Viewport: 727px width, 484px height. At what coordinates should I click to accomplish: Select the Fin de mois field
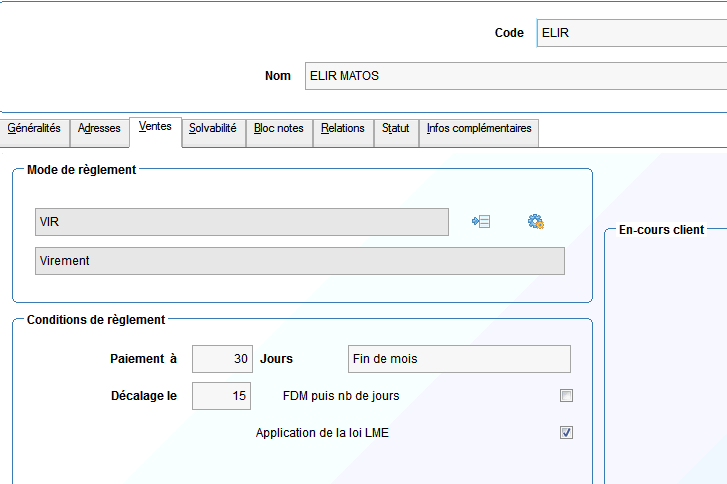458,359
